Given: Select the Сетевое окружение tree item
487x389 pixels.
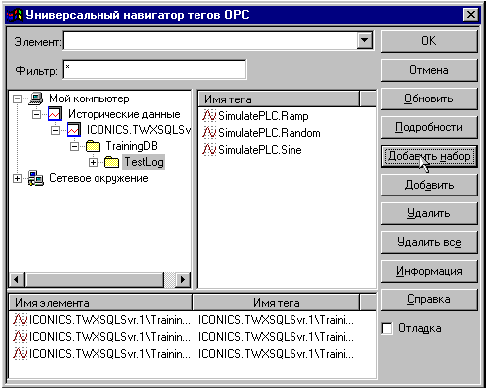Looking at the screenshot, I should click(x=99, y=178).
